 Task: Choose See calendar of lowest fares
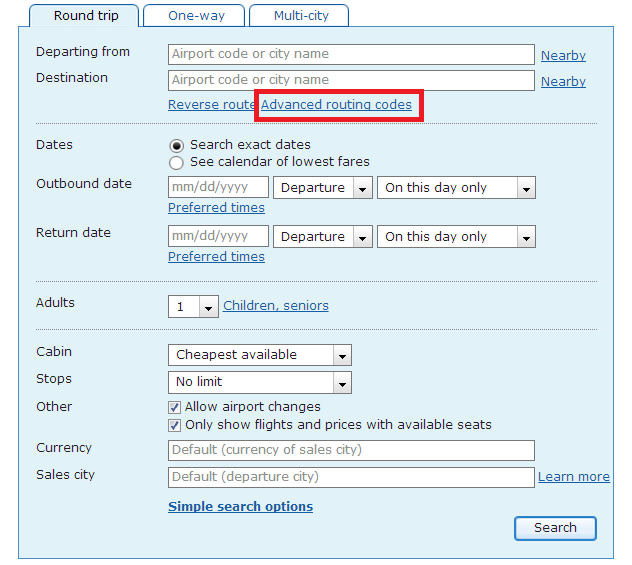pyautogui.click(x=177, y=162)
